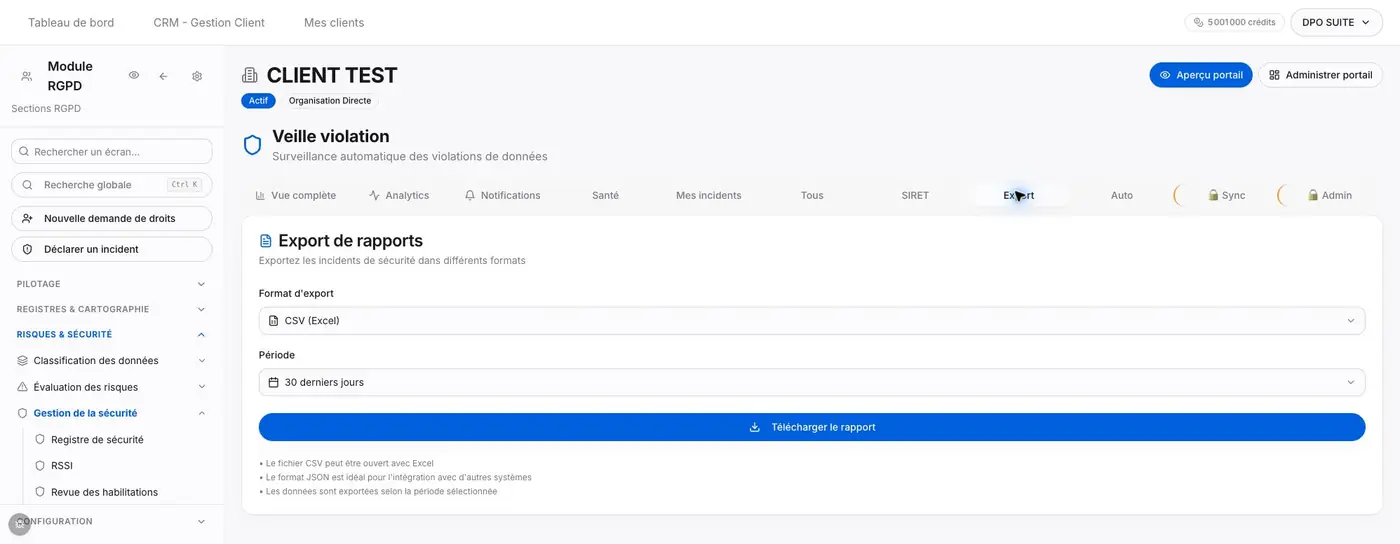Click the lock icon on the Sync tab
Viewport: 1400px width, 544px height.
pyautogui.click(x=1213, y=195)
